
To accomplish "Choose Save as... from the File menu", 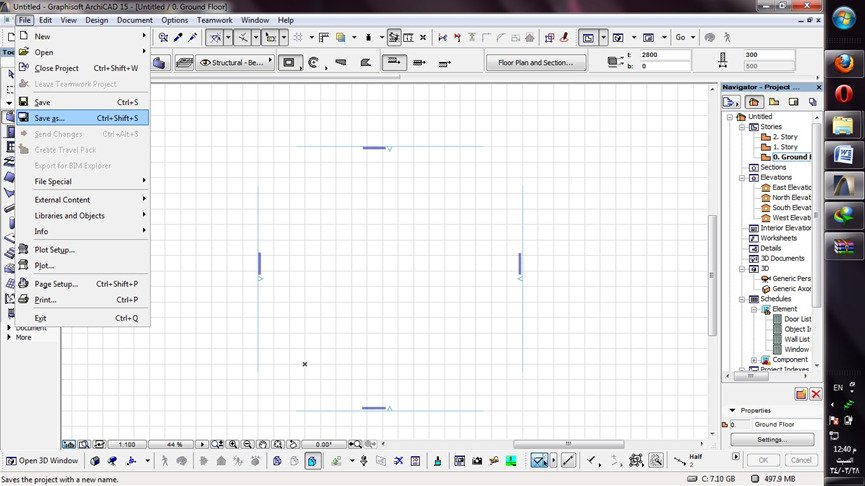I will 49,118.
